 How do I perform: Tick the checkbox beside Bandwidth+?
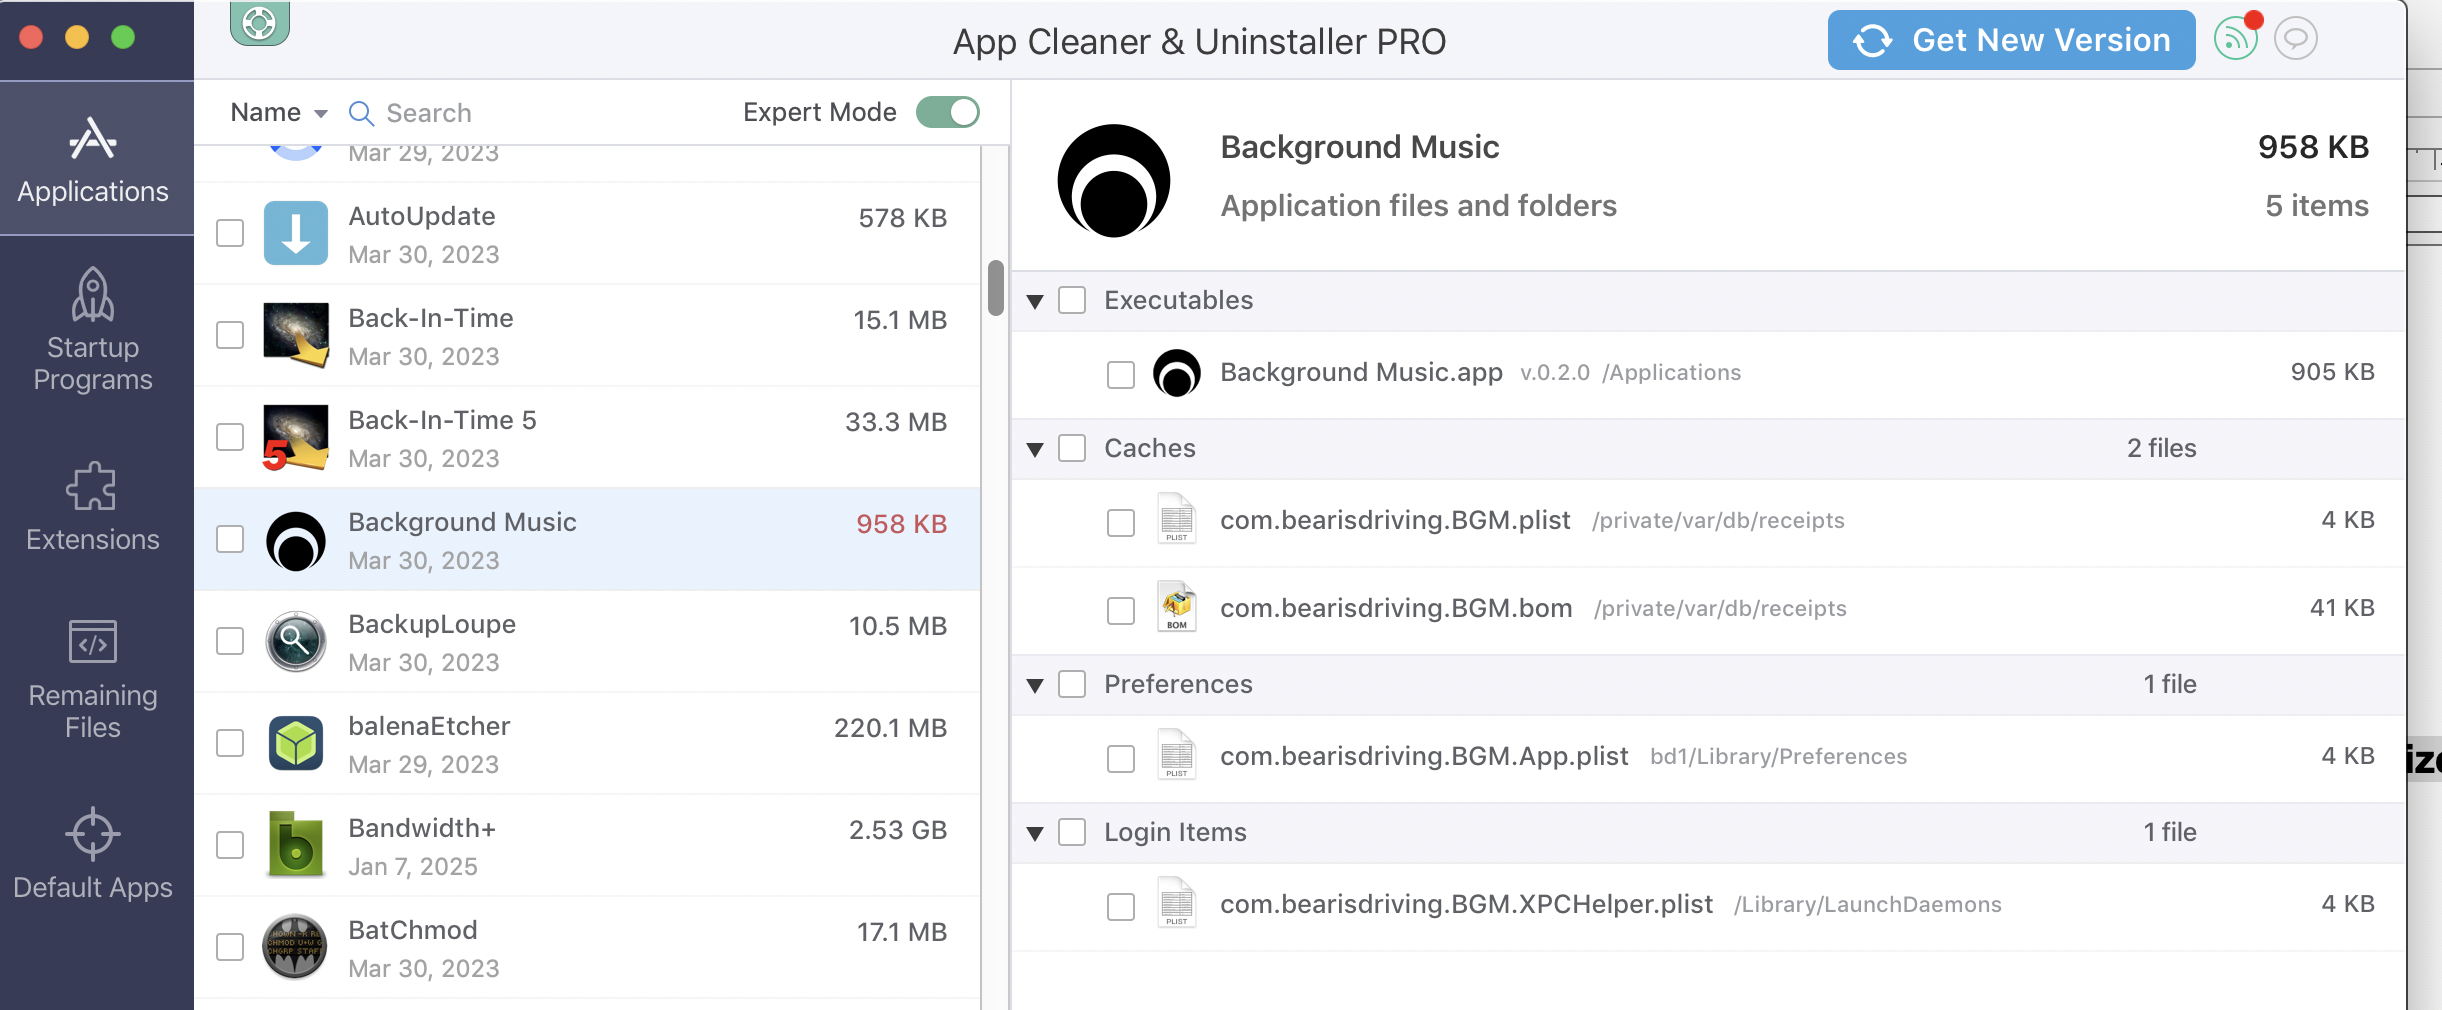point(230,845)
